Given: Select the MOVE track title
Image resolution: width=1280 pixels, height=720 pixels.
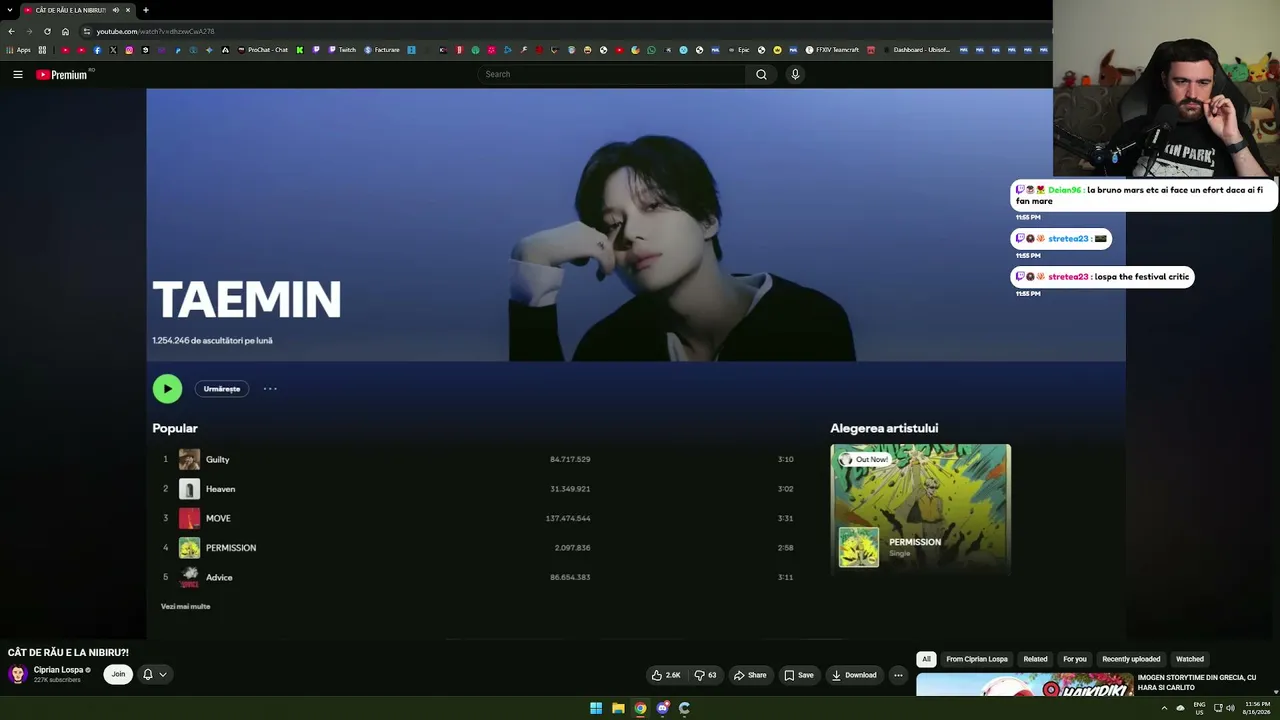Looking at the screenshot, I should point(218,518).
